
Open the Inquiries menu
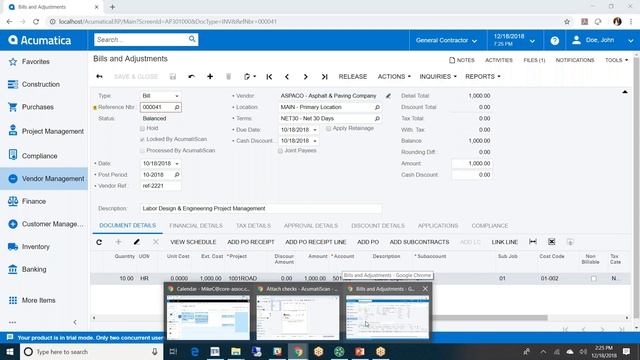coord(438,76)
